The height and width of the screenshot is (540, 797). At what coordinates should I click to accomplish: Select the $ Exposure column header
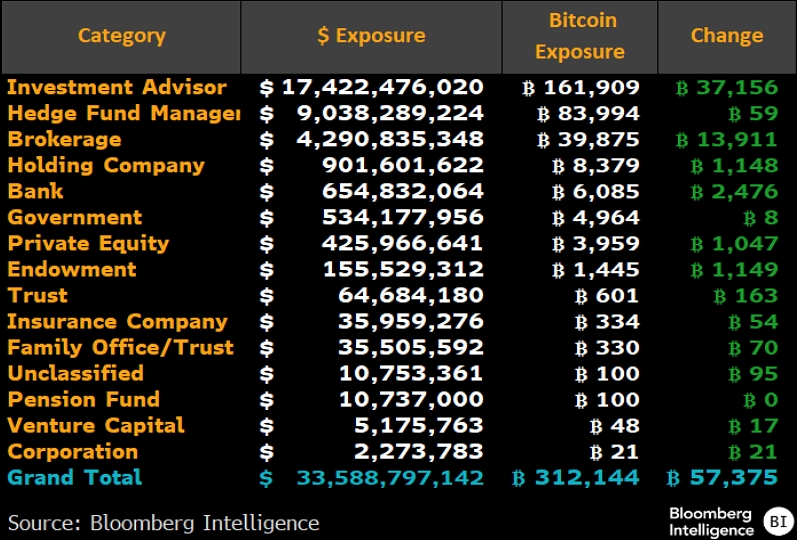371,36
